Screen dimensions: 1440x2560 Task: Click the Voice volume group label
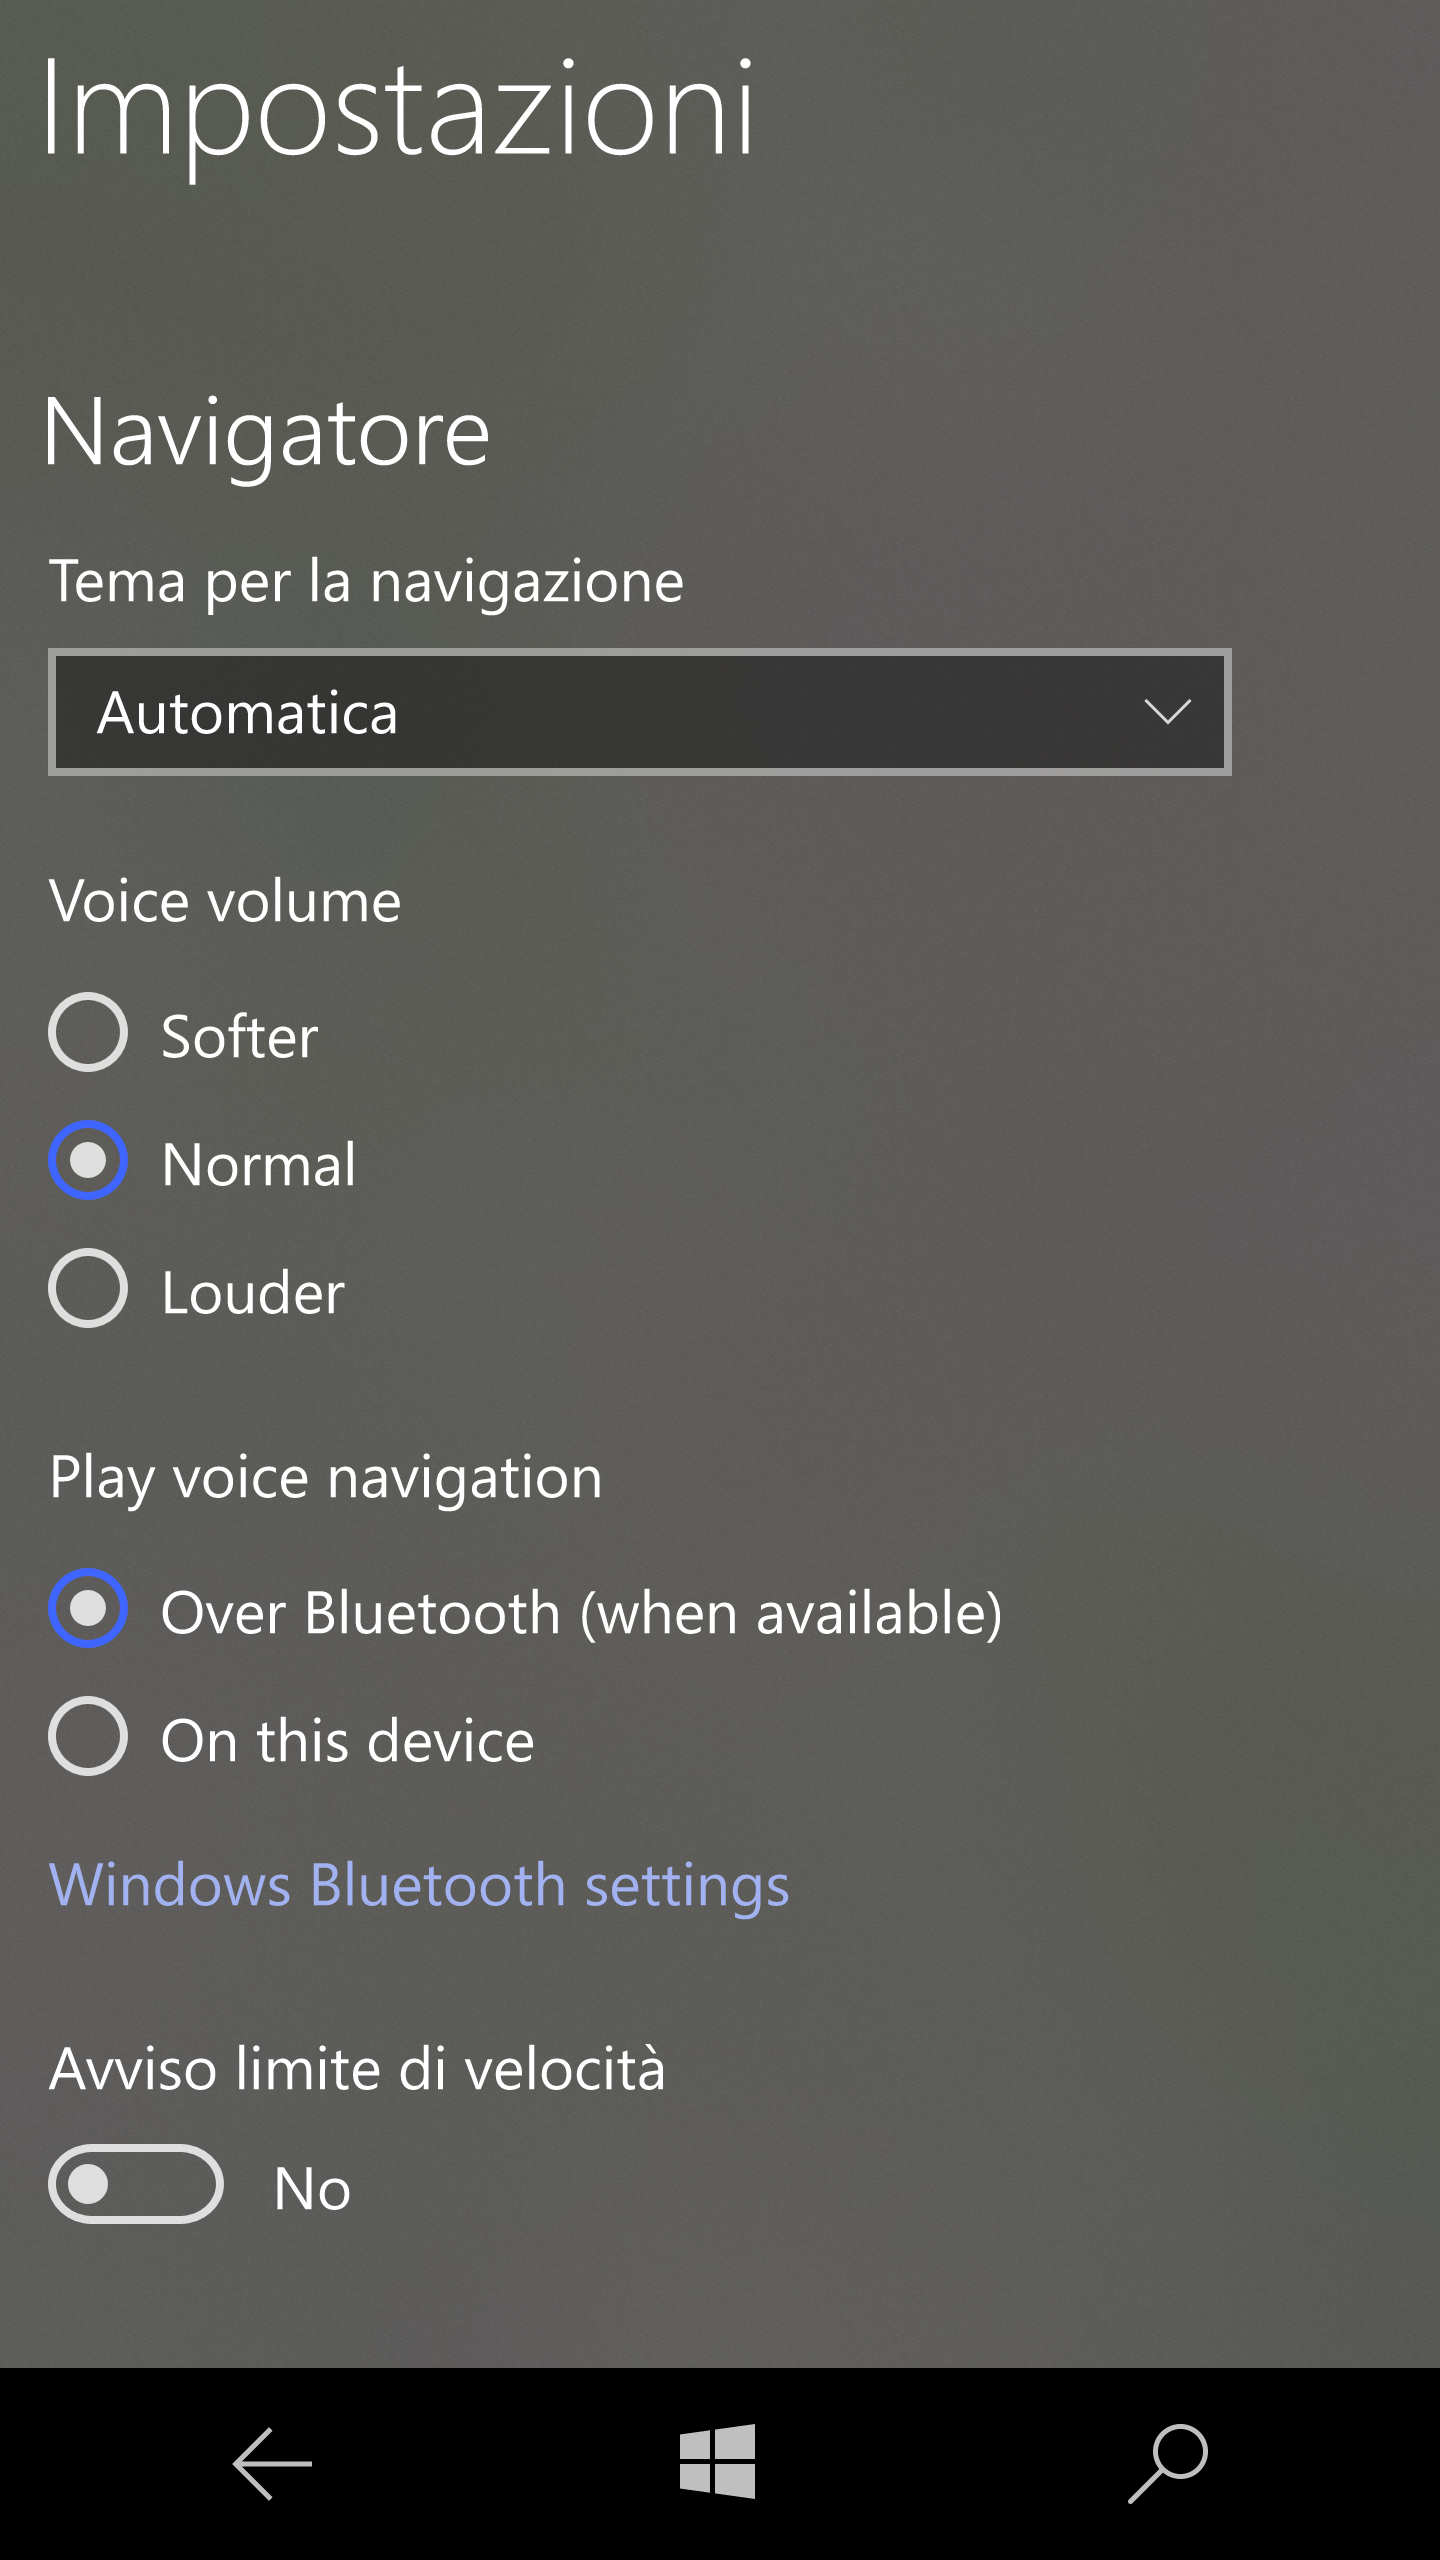226,901
